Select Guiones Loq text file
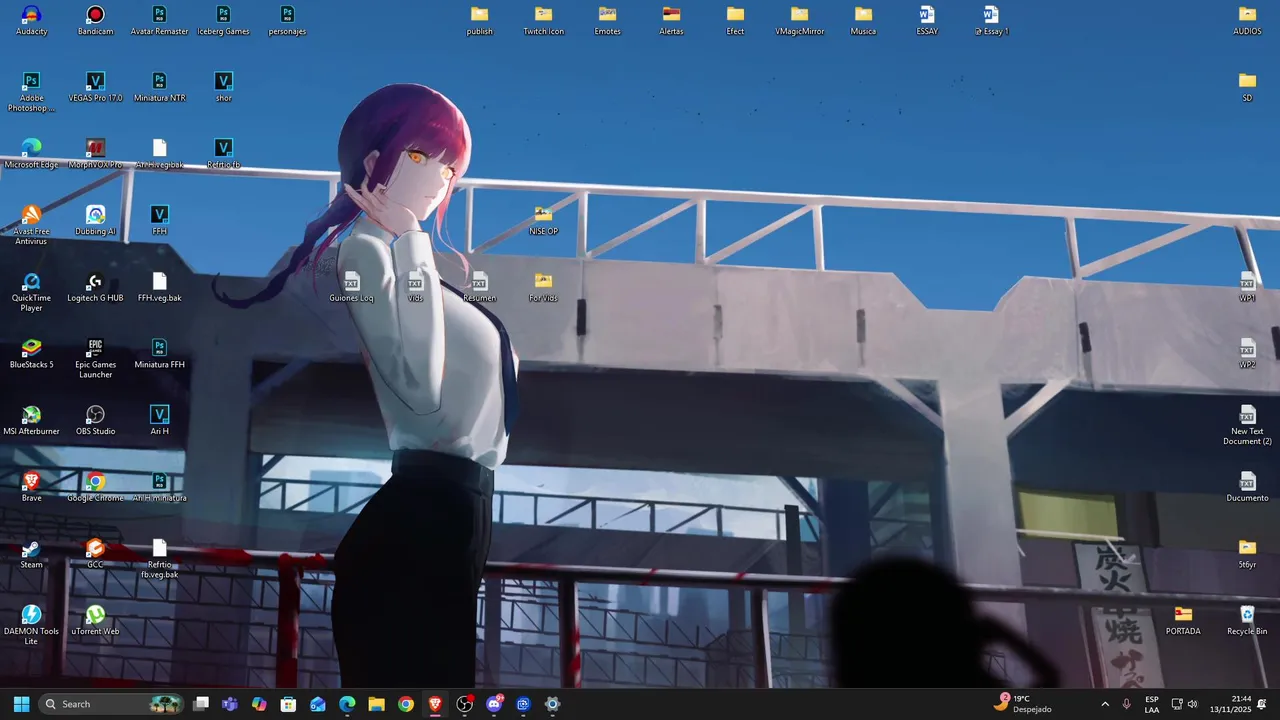The image size is (1280, 720). click(x=351, y=287)
